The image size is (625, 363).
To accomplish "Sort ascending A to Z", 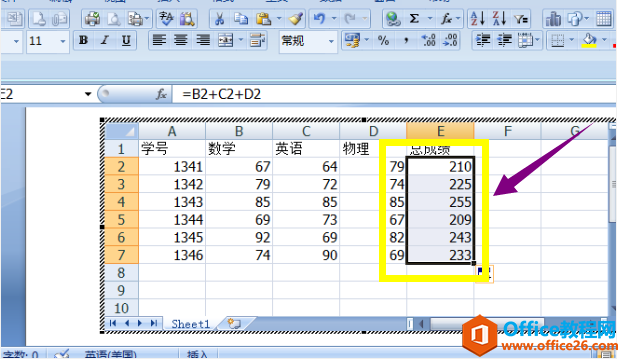I will point(478,19).
